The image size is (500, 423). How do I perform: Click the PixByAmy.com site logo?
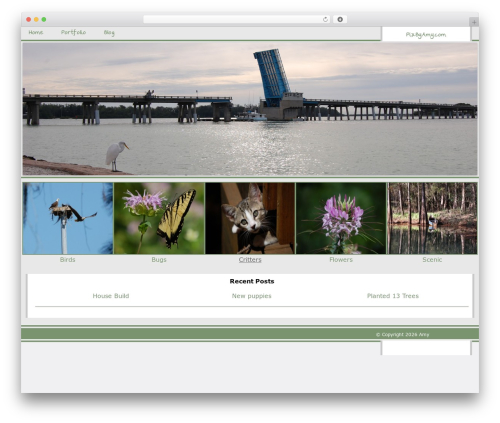pos(426,35)
